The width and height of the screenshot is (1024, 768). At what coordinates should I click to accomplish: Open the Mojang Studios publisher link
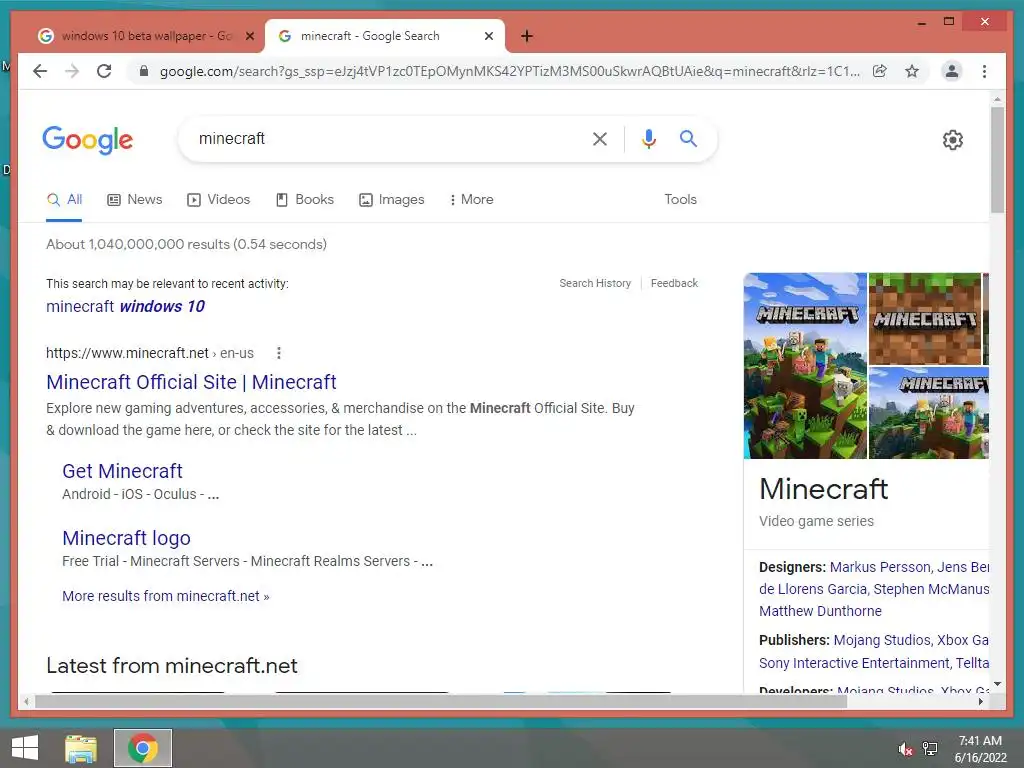(x=882, y=640)
